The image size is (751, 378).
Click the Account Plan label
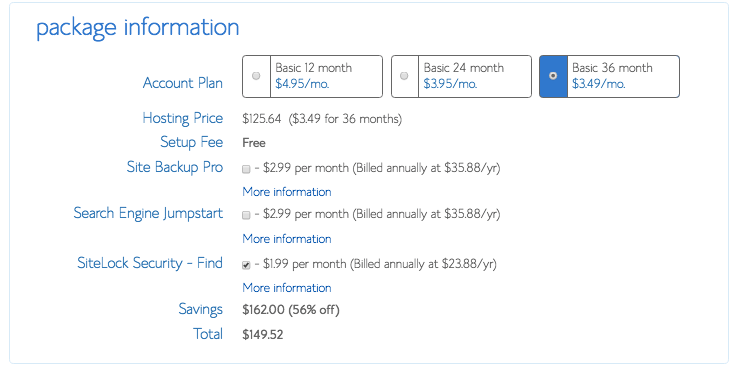pyautogui.click(x=182, y=83)
